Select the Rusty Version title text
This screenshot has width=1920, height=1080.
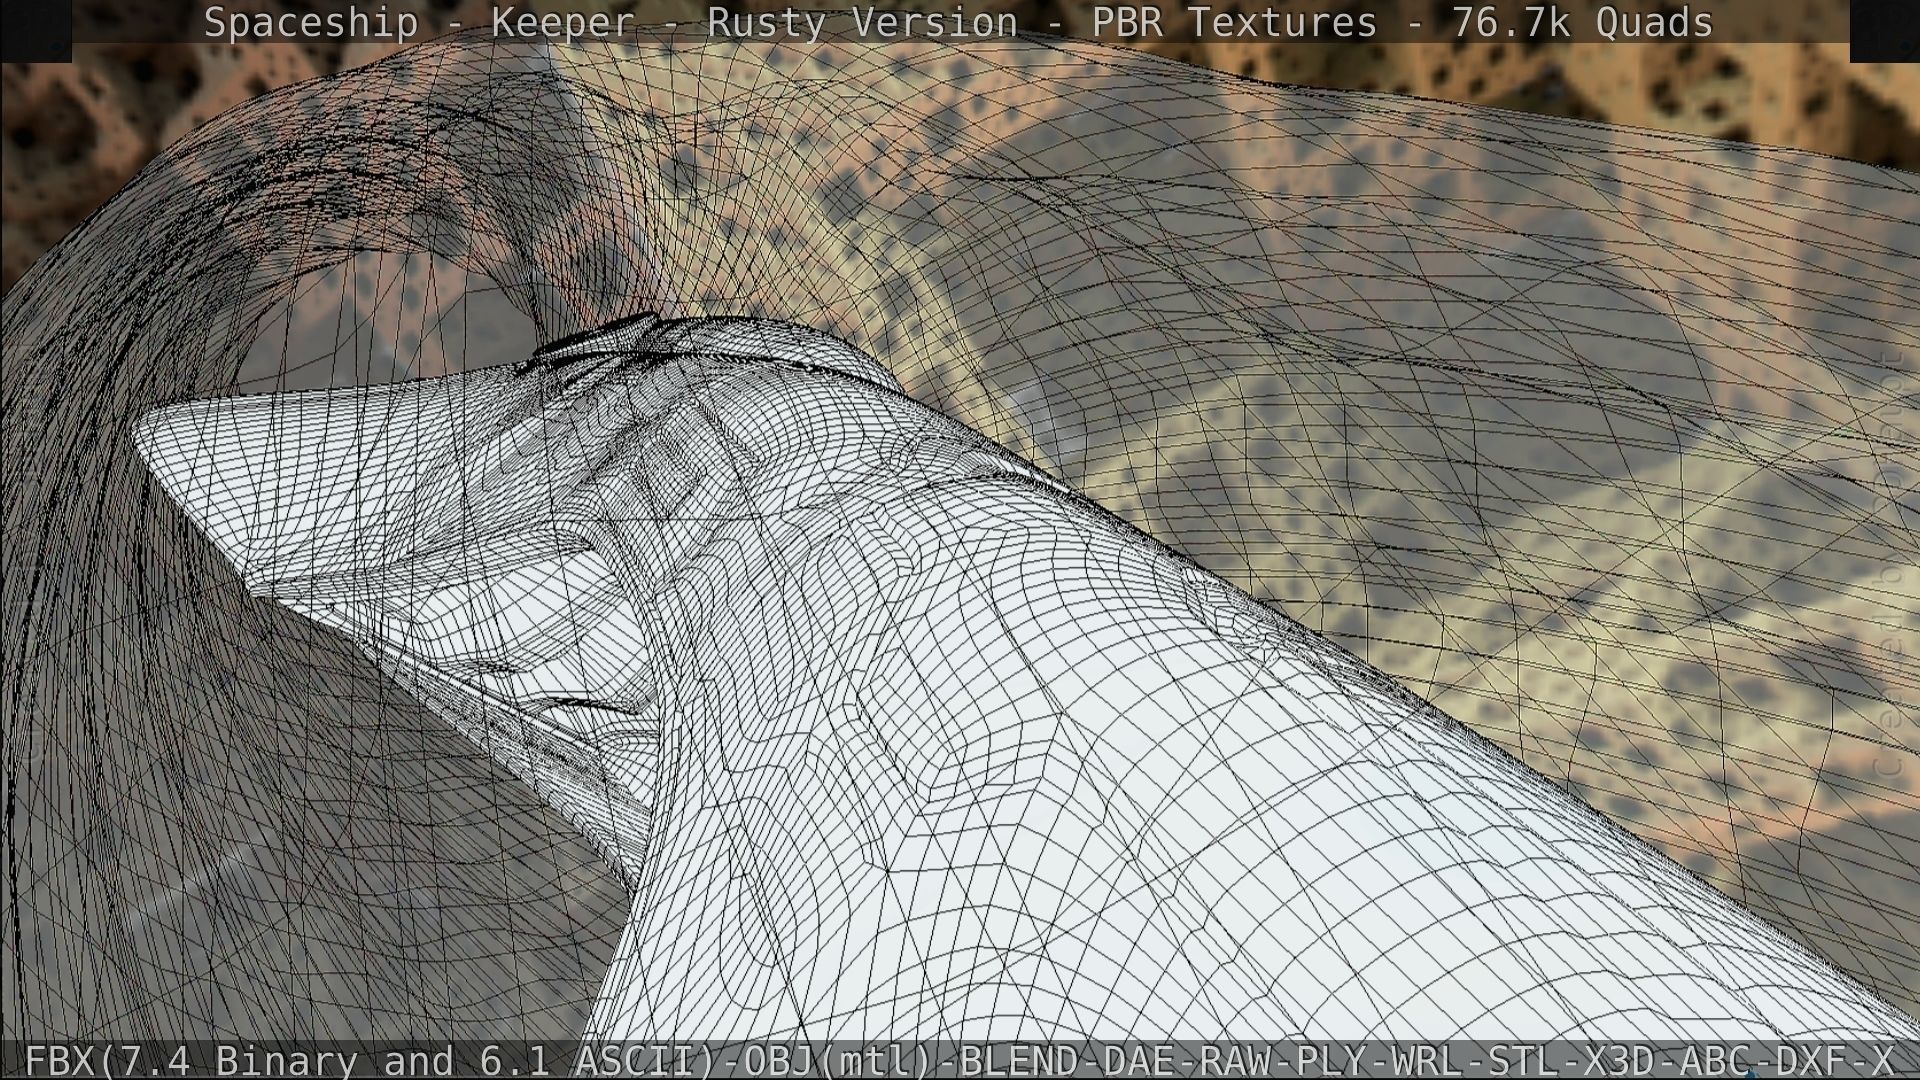tap(862, 22)
